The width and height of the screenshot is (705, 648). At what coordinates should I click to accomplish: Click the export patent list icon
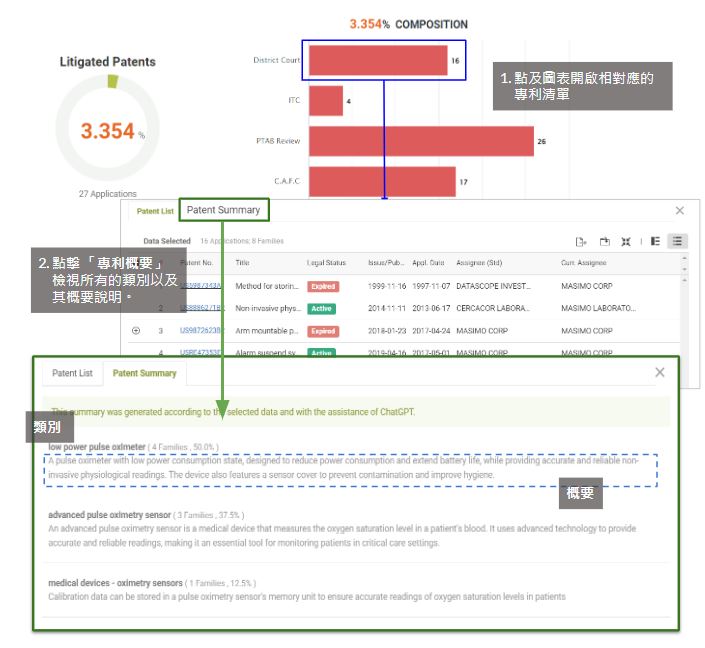[x=580, y=242]
